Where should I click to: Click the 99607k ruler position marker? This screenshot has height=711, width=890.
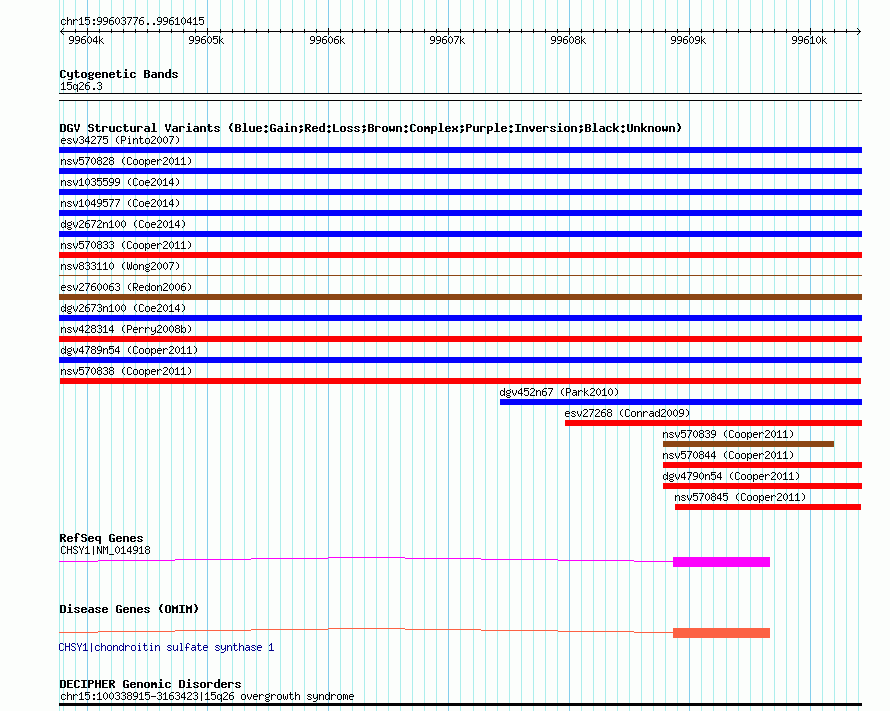coord(447,40)
